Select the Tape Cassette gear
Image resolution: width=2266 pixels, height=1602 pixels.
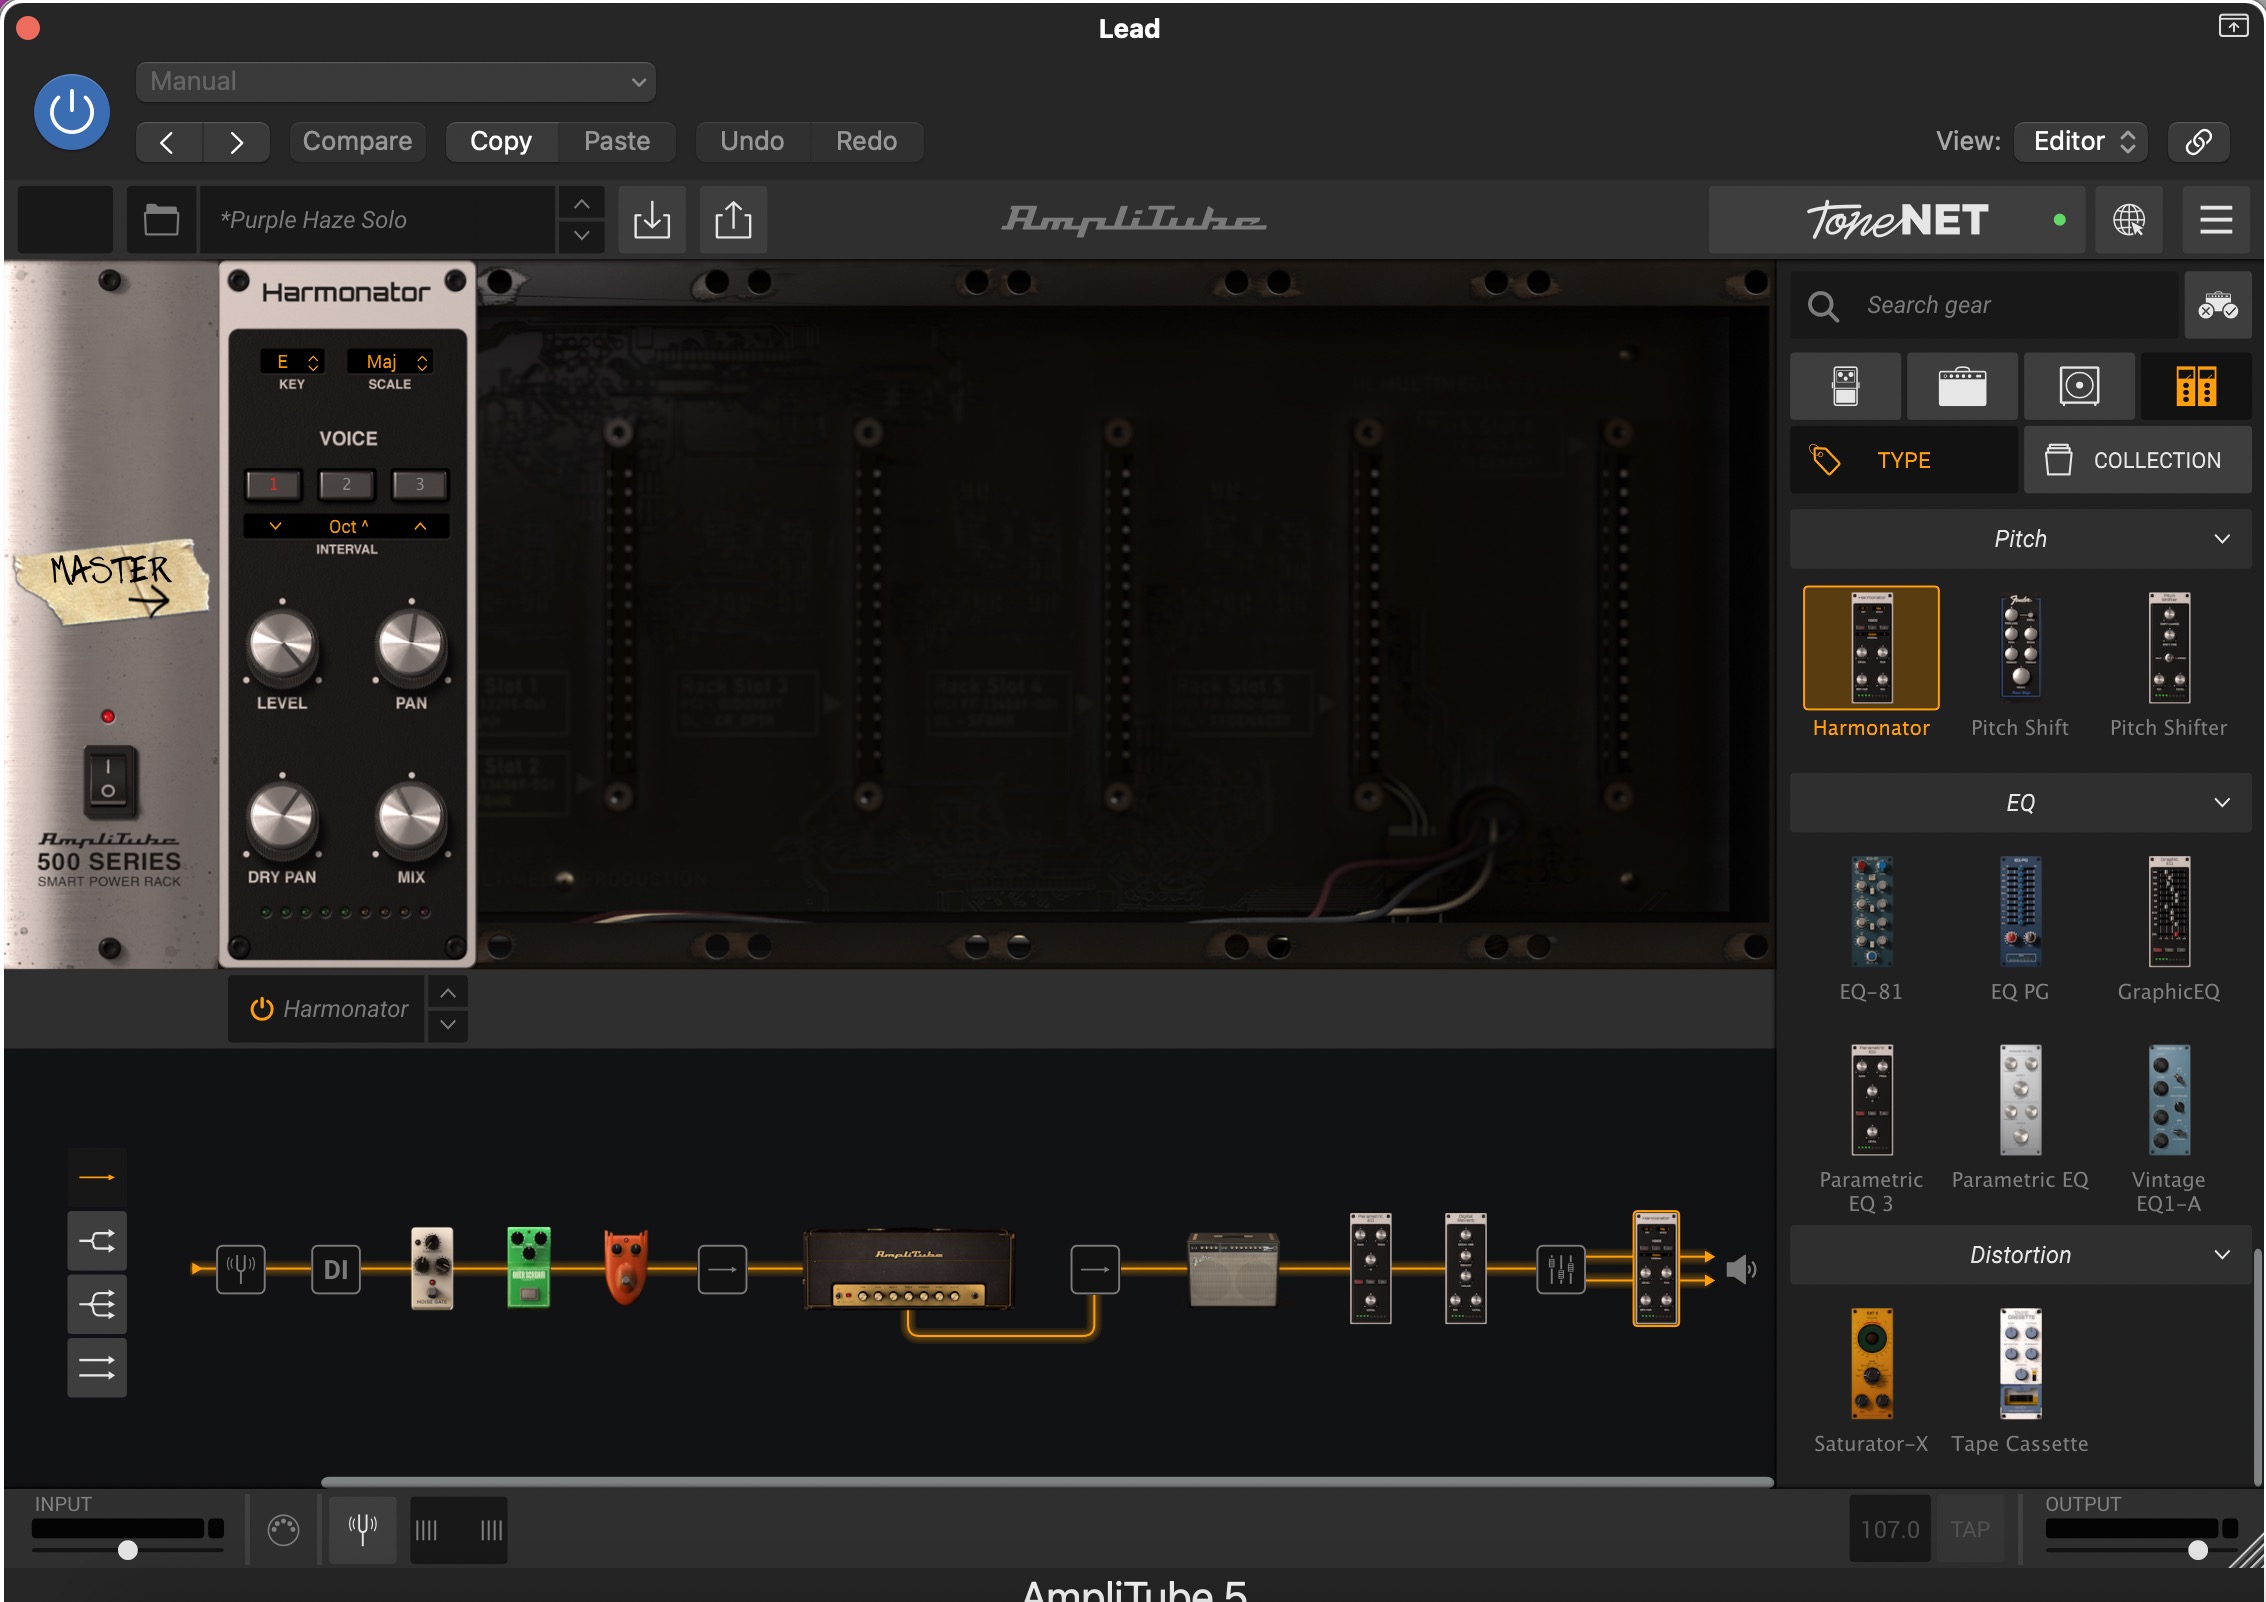(x=2020, y=1364)
